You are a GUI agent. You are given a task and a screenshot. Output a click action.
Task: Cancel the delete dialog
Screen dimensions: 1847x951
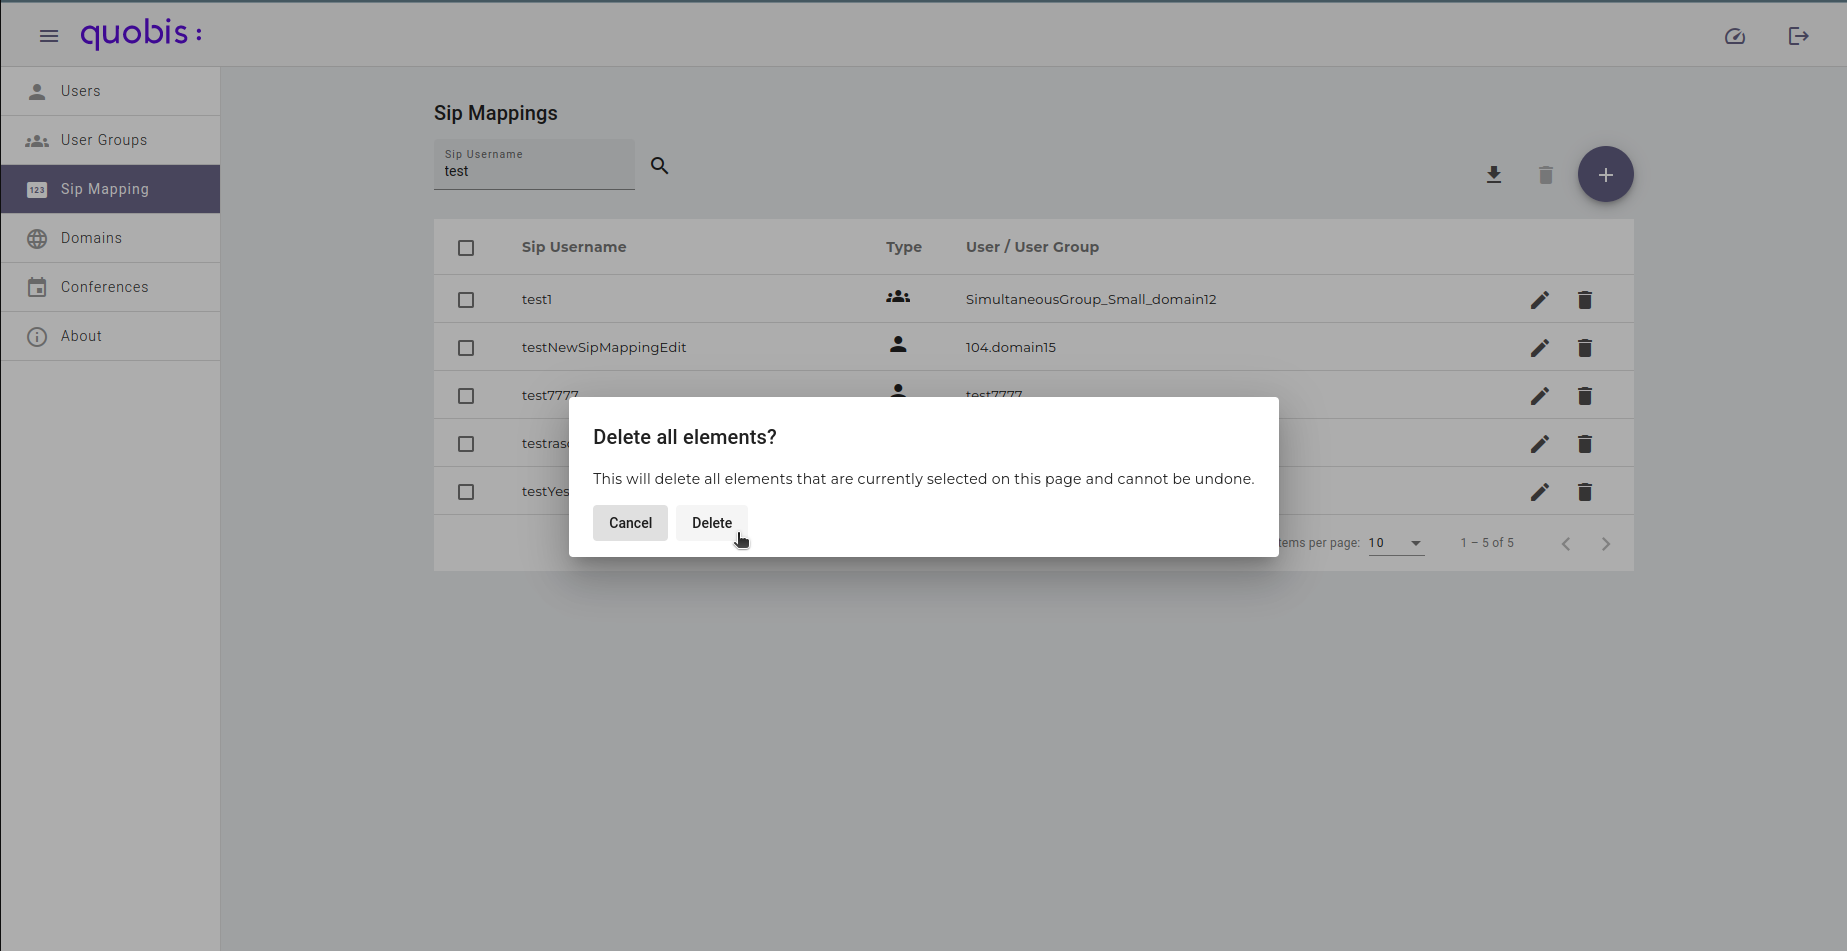click(x=630, y=523)
